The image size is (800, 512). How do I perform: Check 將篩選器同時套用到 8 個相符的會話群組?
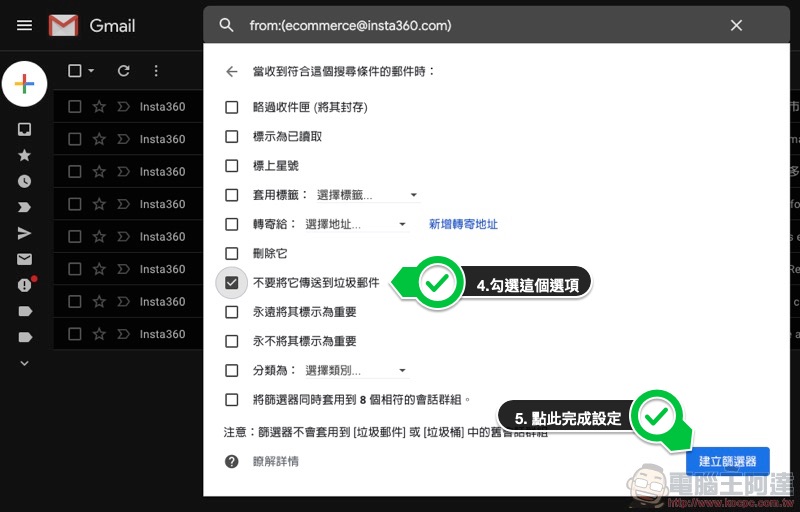[232, 399]
